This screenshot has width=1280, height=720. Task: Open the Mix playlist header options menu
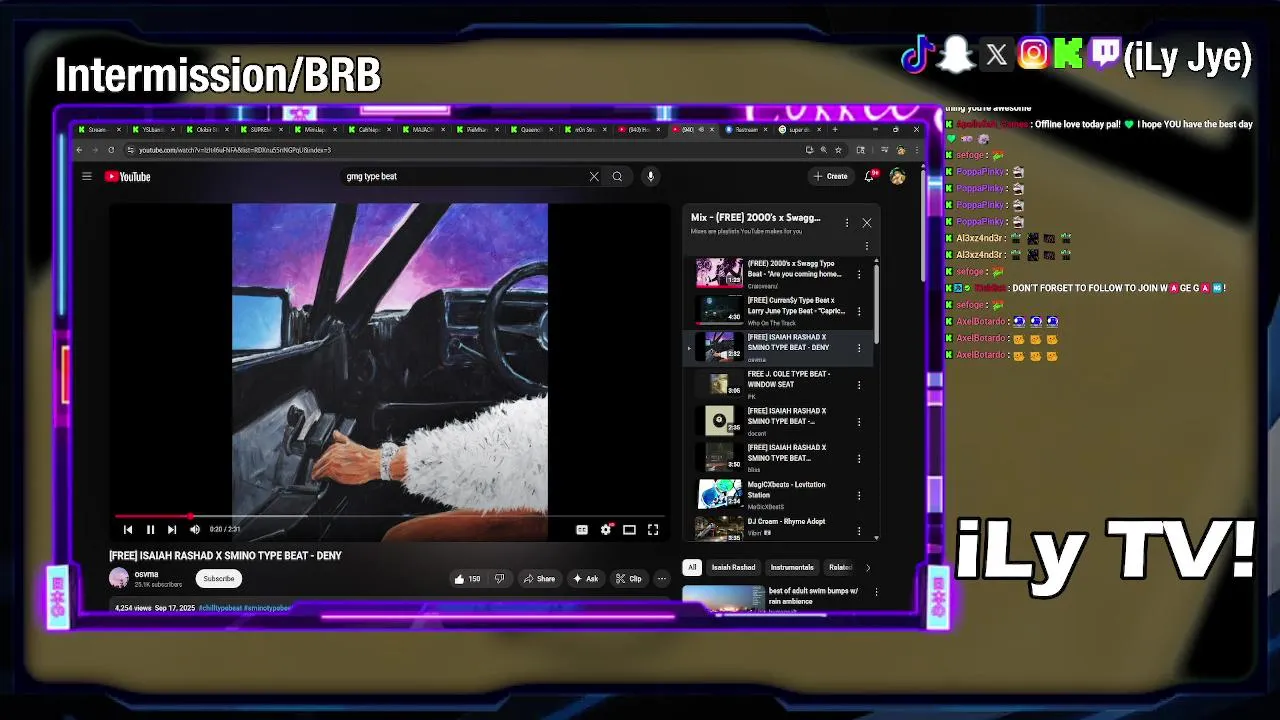[847, 223]
